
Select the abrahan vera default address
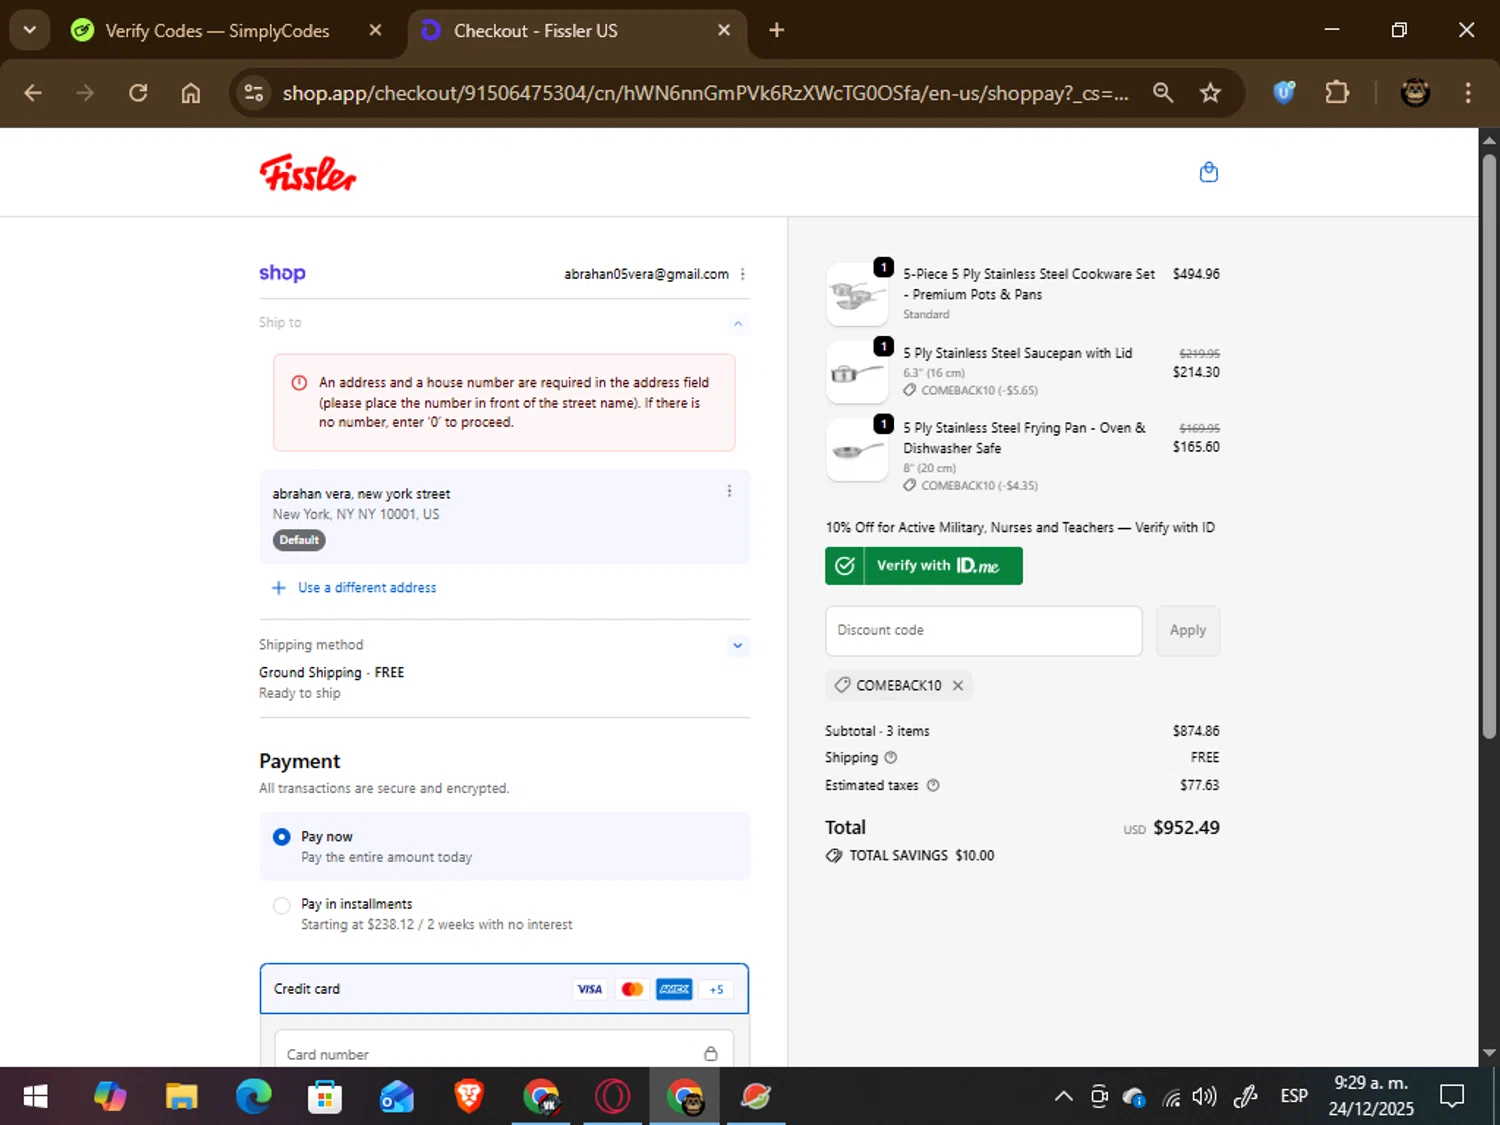504,516
